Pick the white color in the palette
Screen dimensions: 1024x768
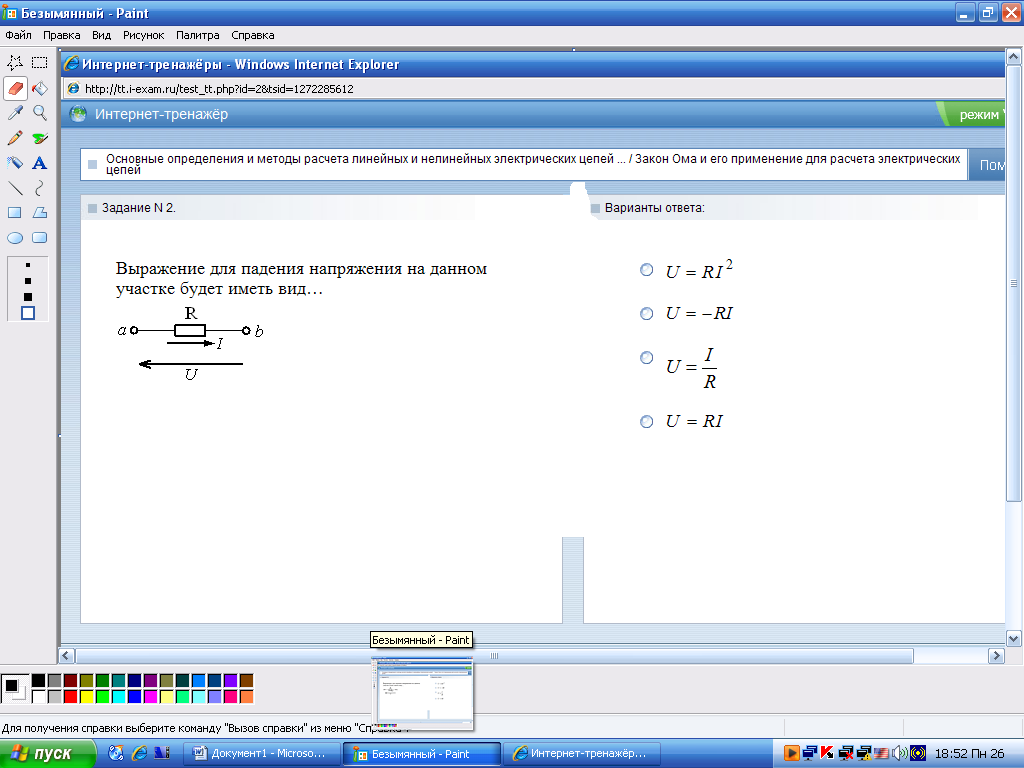click(x=39, y=697)
